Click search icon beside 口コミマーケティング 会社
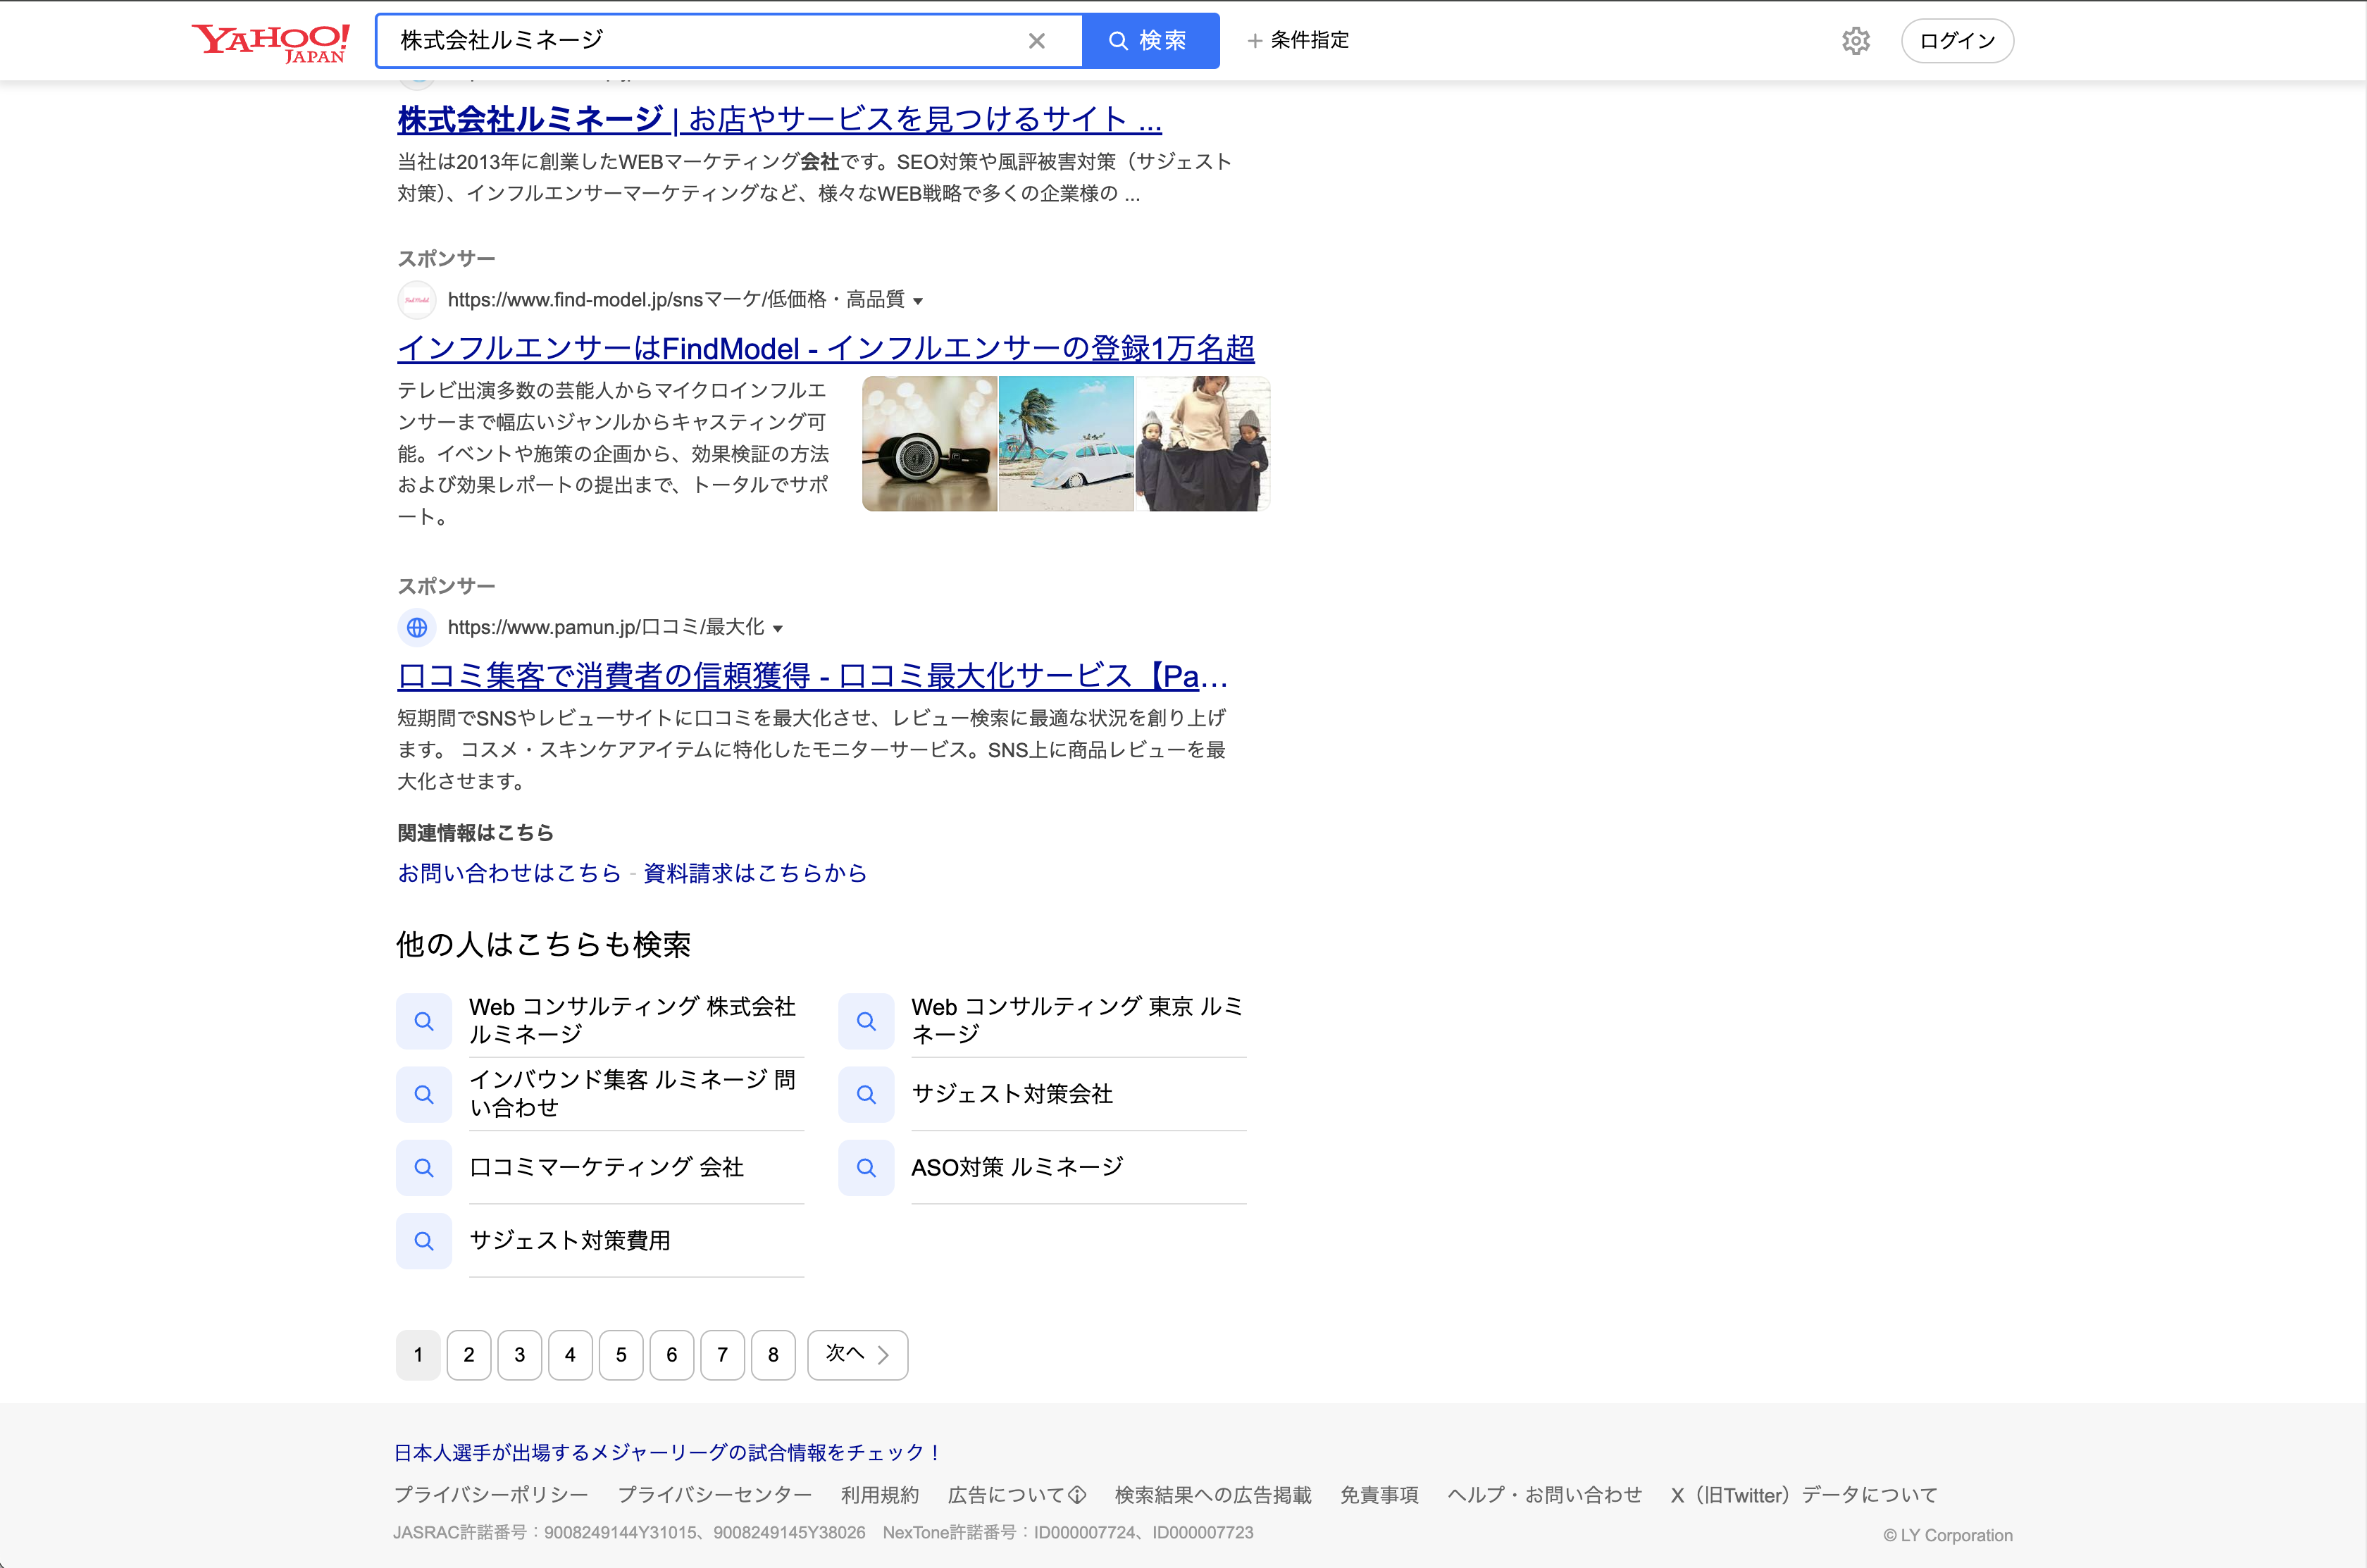2367x1568 pixels. [424, 1167]
